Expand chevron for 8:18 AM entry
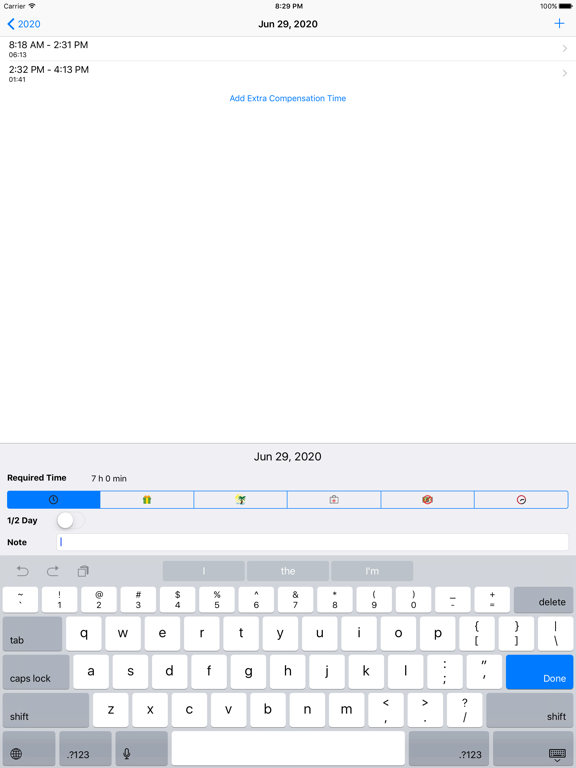Screen dimensions: 576x768 [565, 48]
